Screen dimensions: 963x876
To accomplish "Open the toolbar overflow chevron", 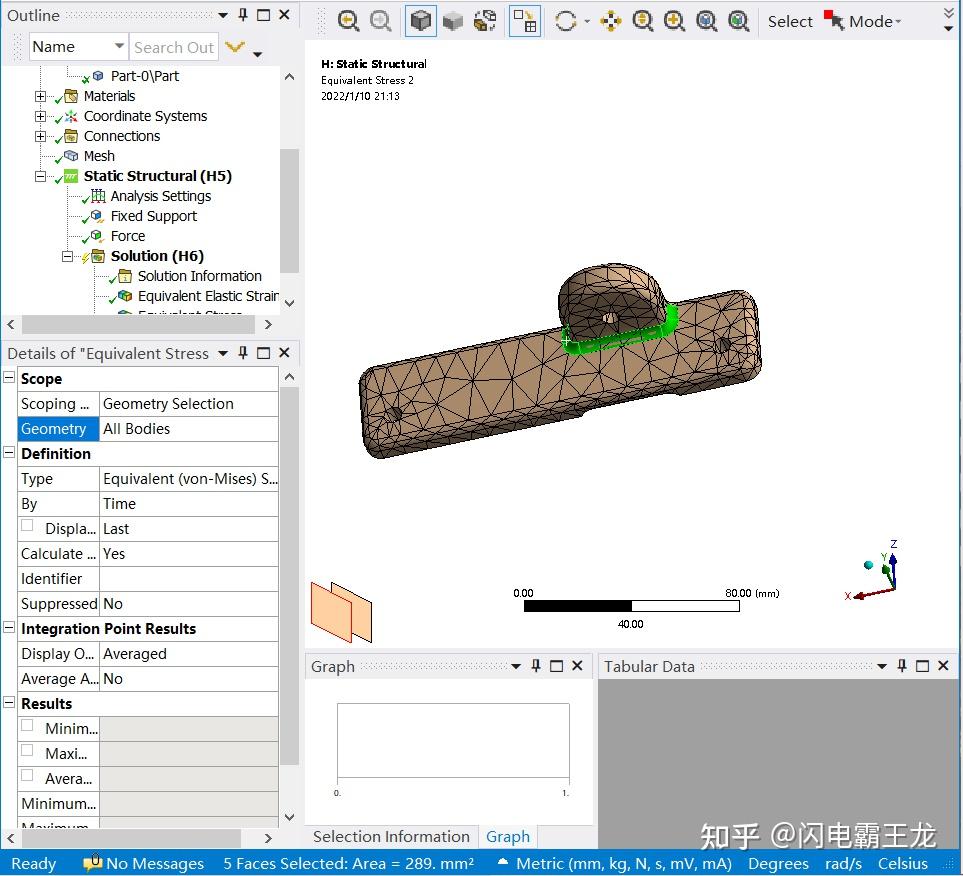I will click(x=949, y=20).
